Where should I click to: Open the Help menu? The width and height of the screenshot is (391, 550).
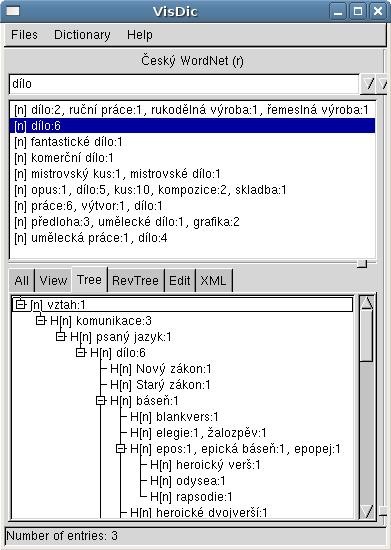pyautogui.click(x=140, y=35)
